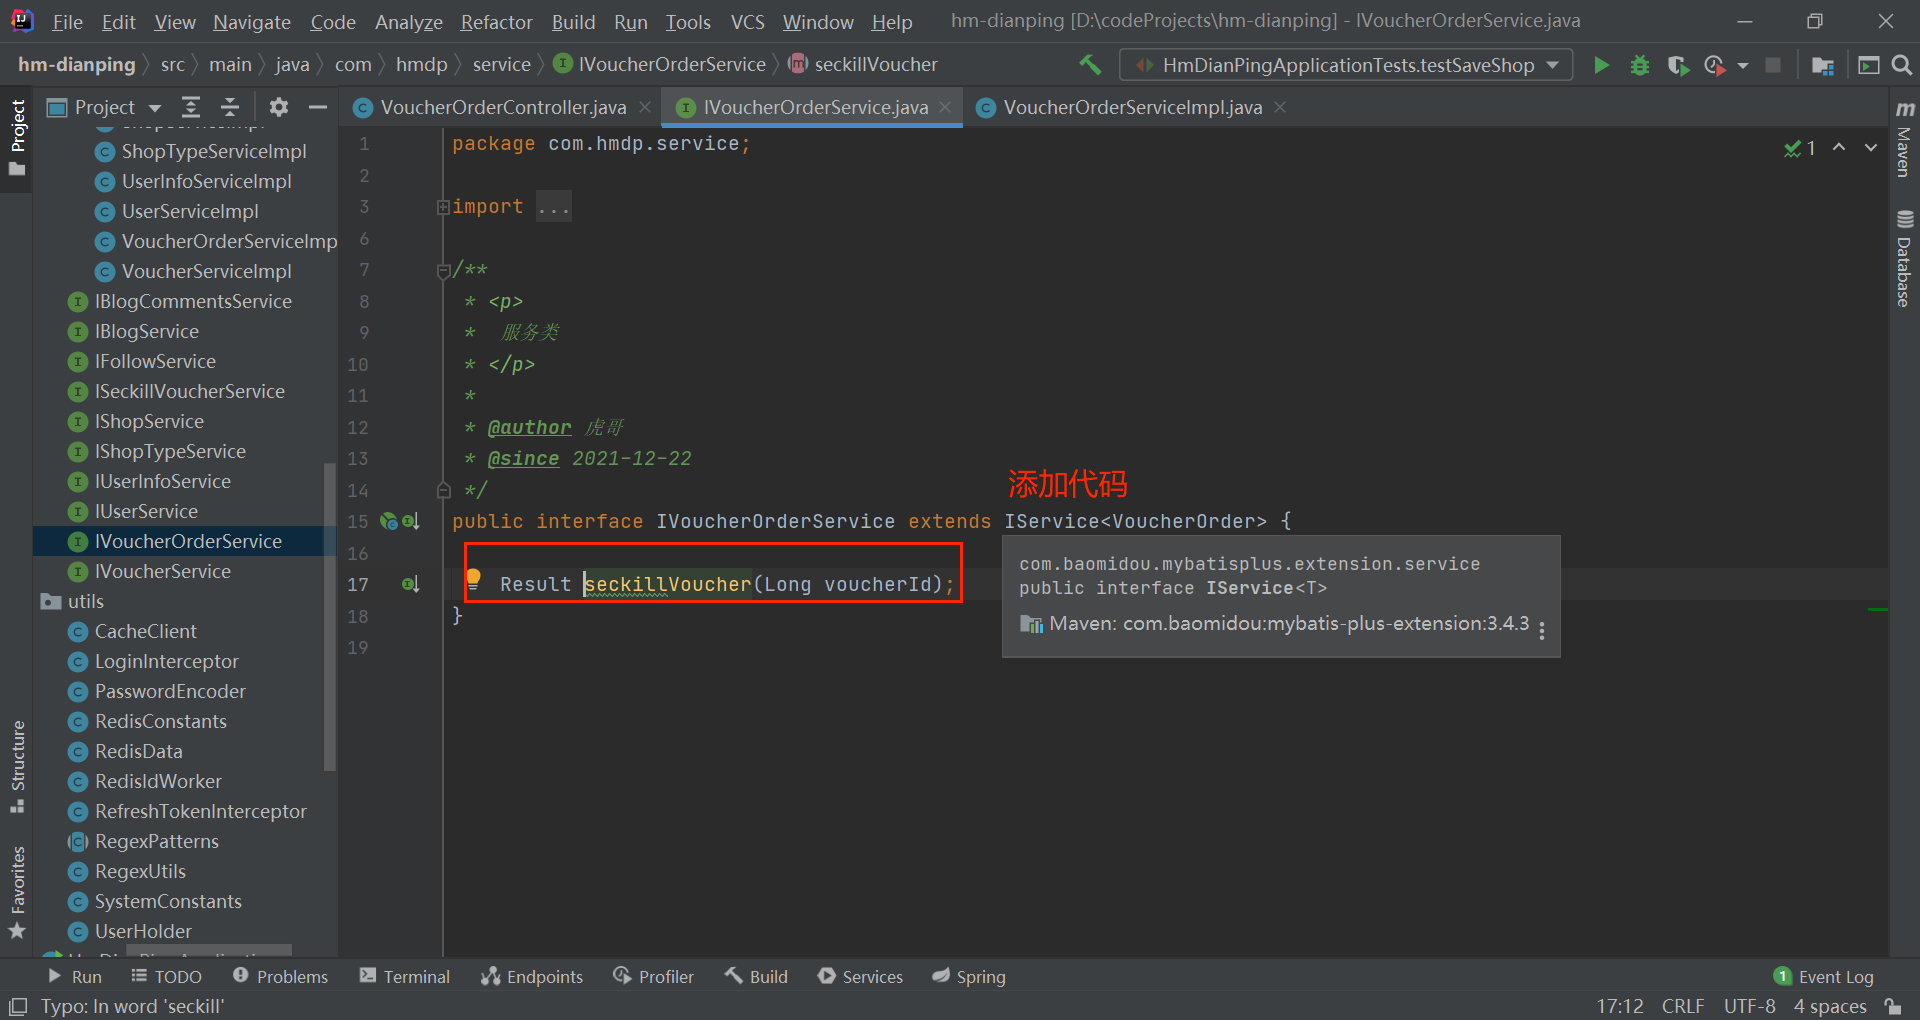Click implemented-method gutter icon on line 17
The height and width of the screenshot is (1020, 1921).
click(410, 584)
